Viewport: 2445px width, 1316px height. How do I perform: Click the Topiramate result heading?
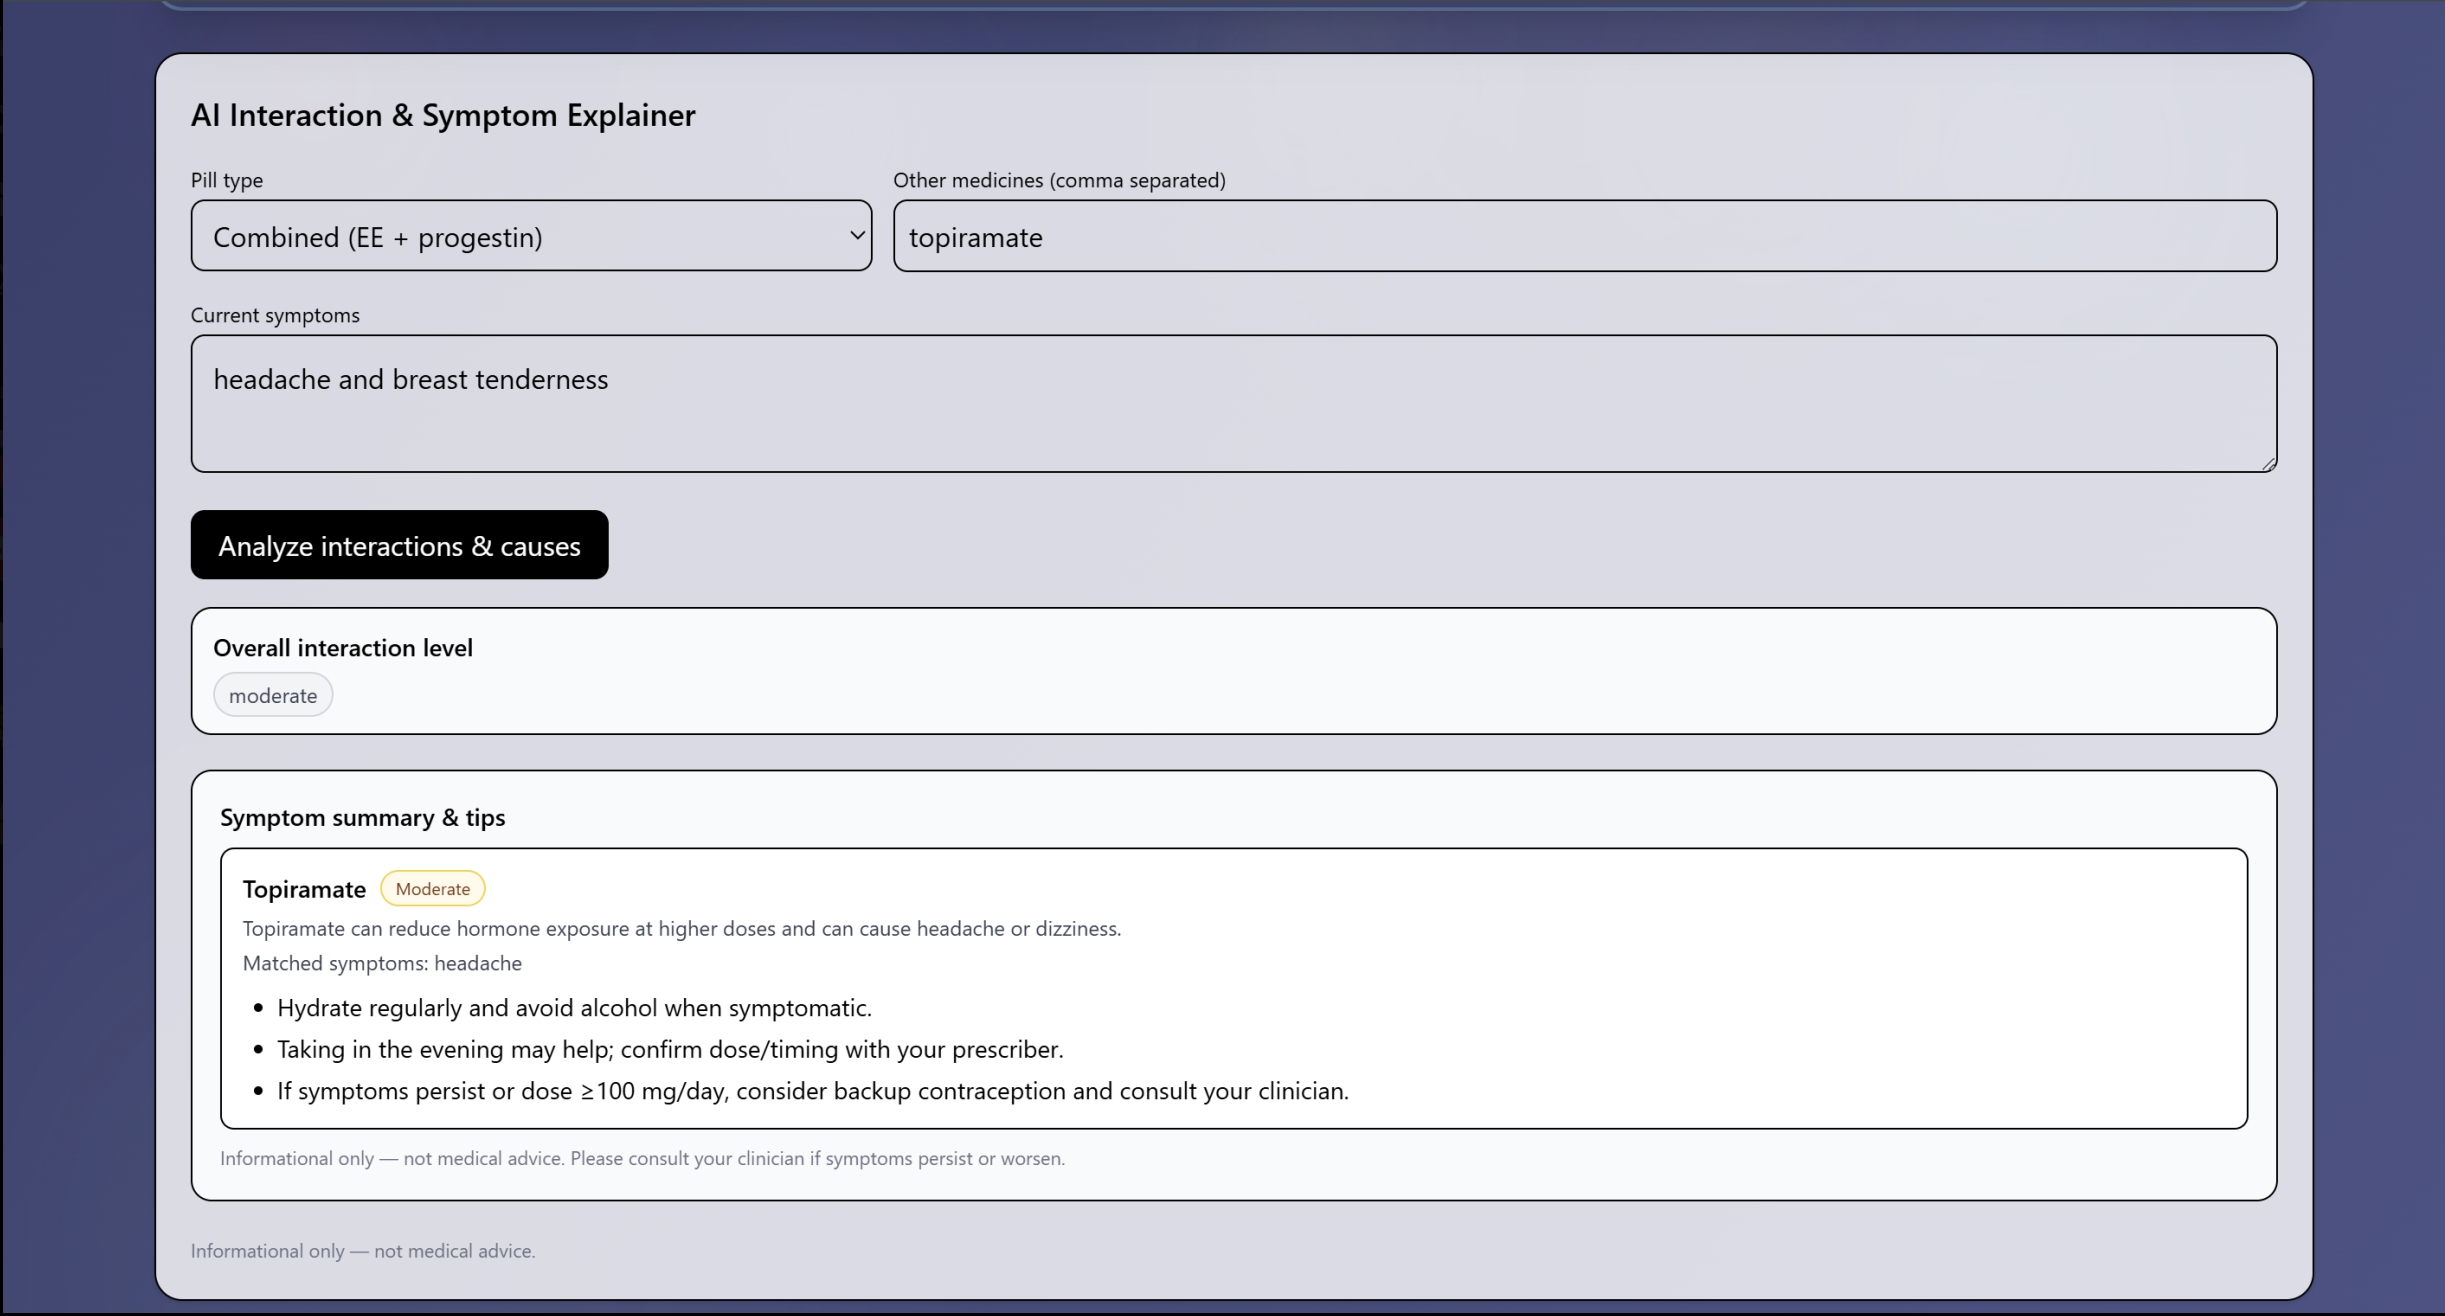(304, 890)
